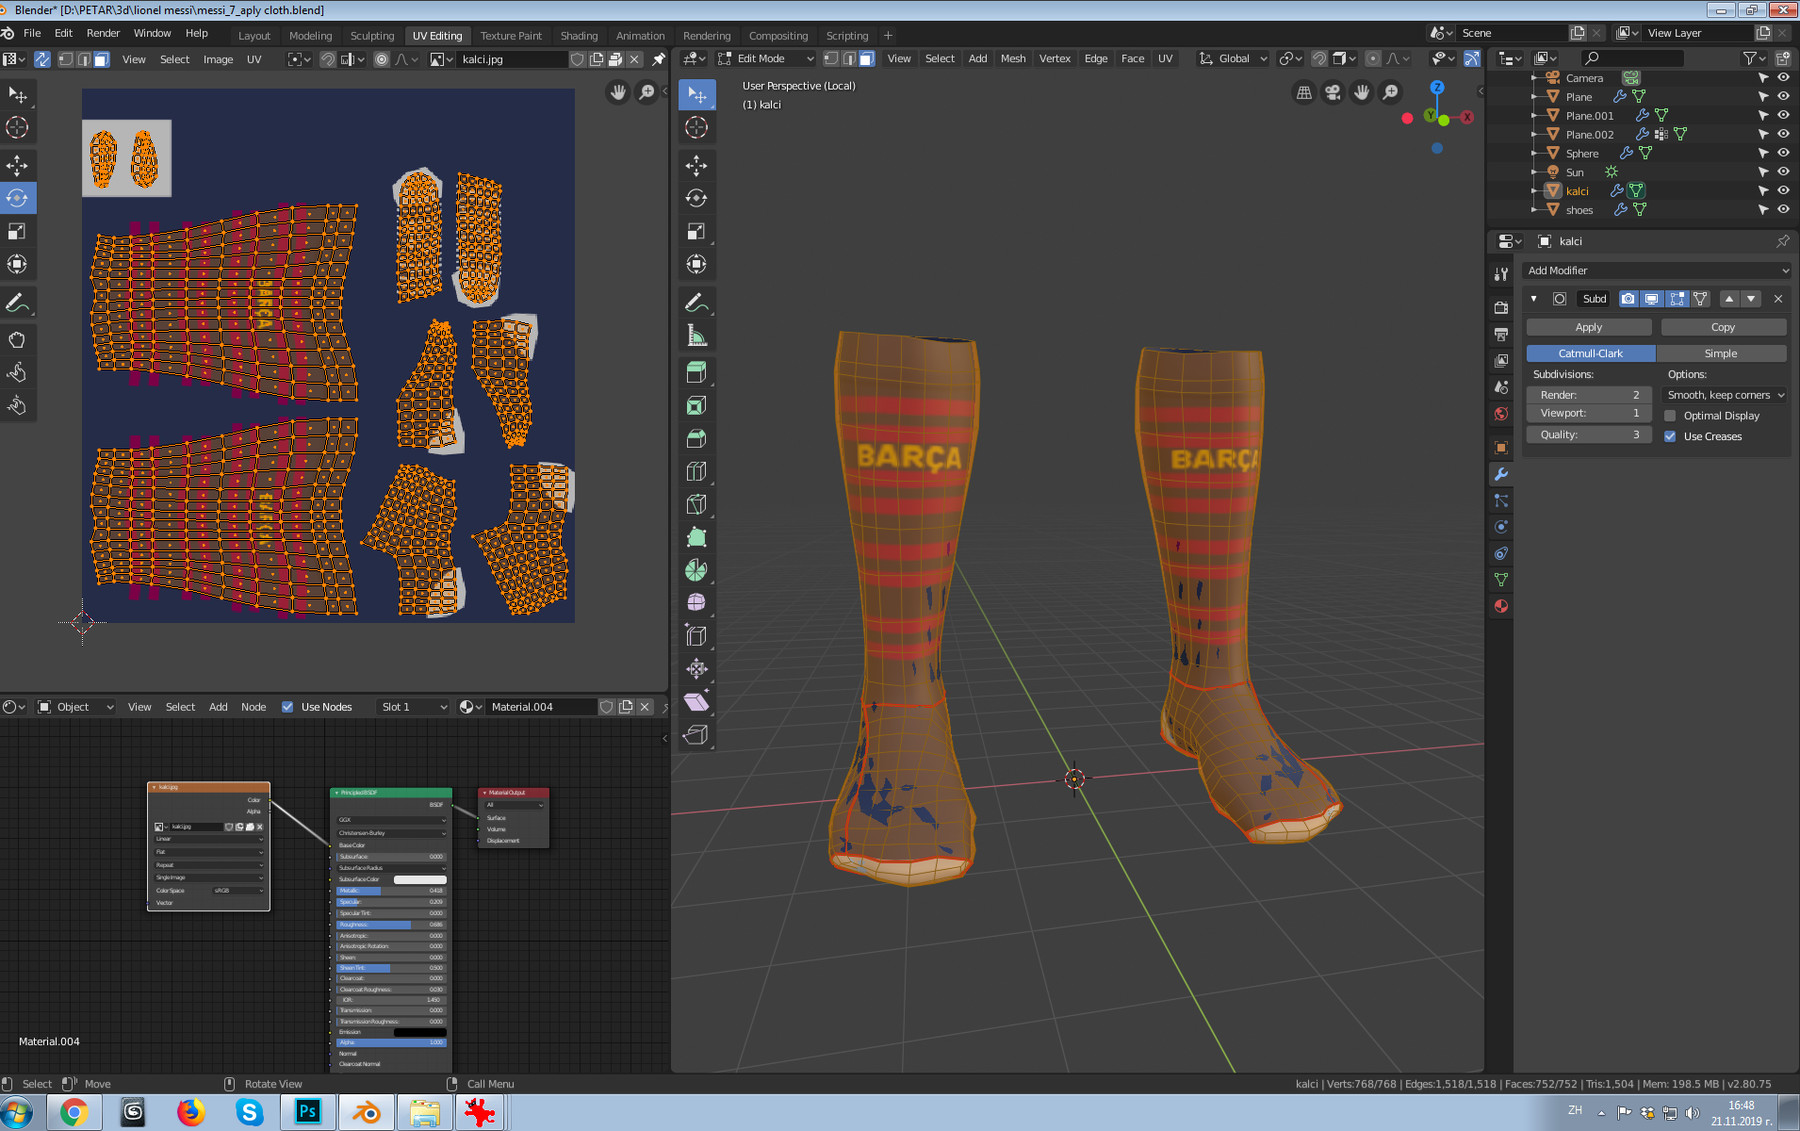Open the Add Modifier dropdown
This screenshot has height=1131, width=1800.
point(1656,270)
